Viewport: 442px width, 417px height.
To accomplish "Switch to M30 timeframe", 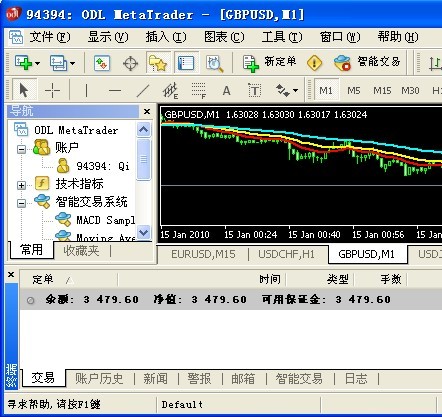I will click(410, 90).
